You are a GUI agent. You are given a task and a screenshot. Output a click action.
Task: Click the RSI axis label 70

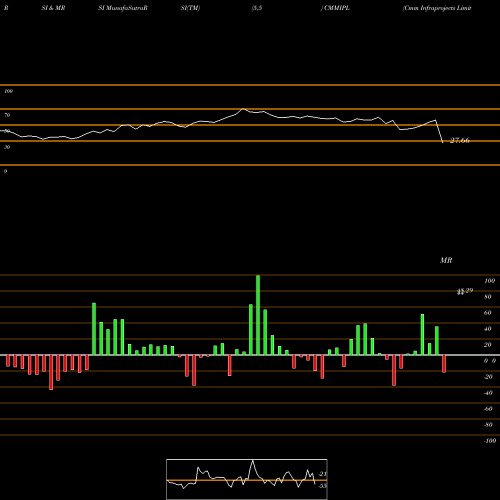(x=7, y=115)
